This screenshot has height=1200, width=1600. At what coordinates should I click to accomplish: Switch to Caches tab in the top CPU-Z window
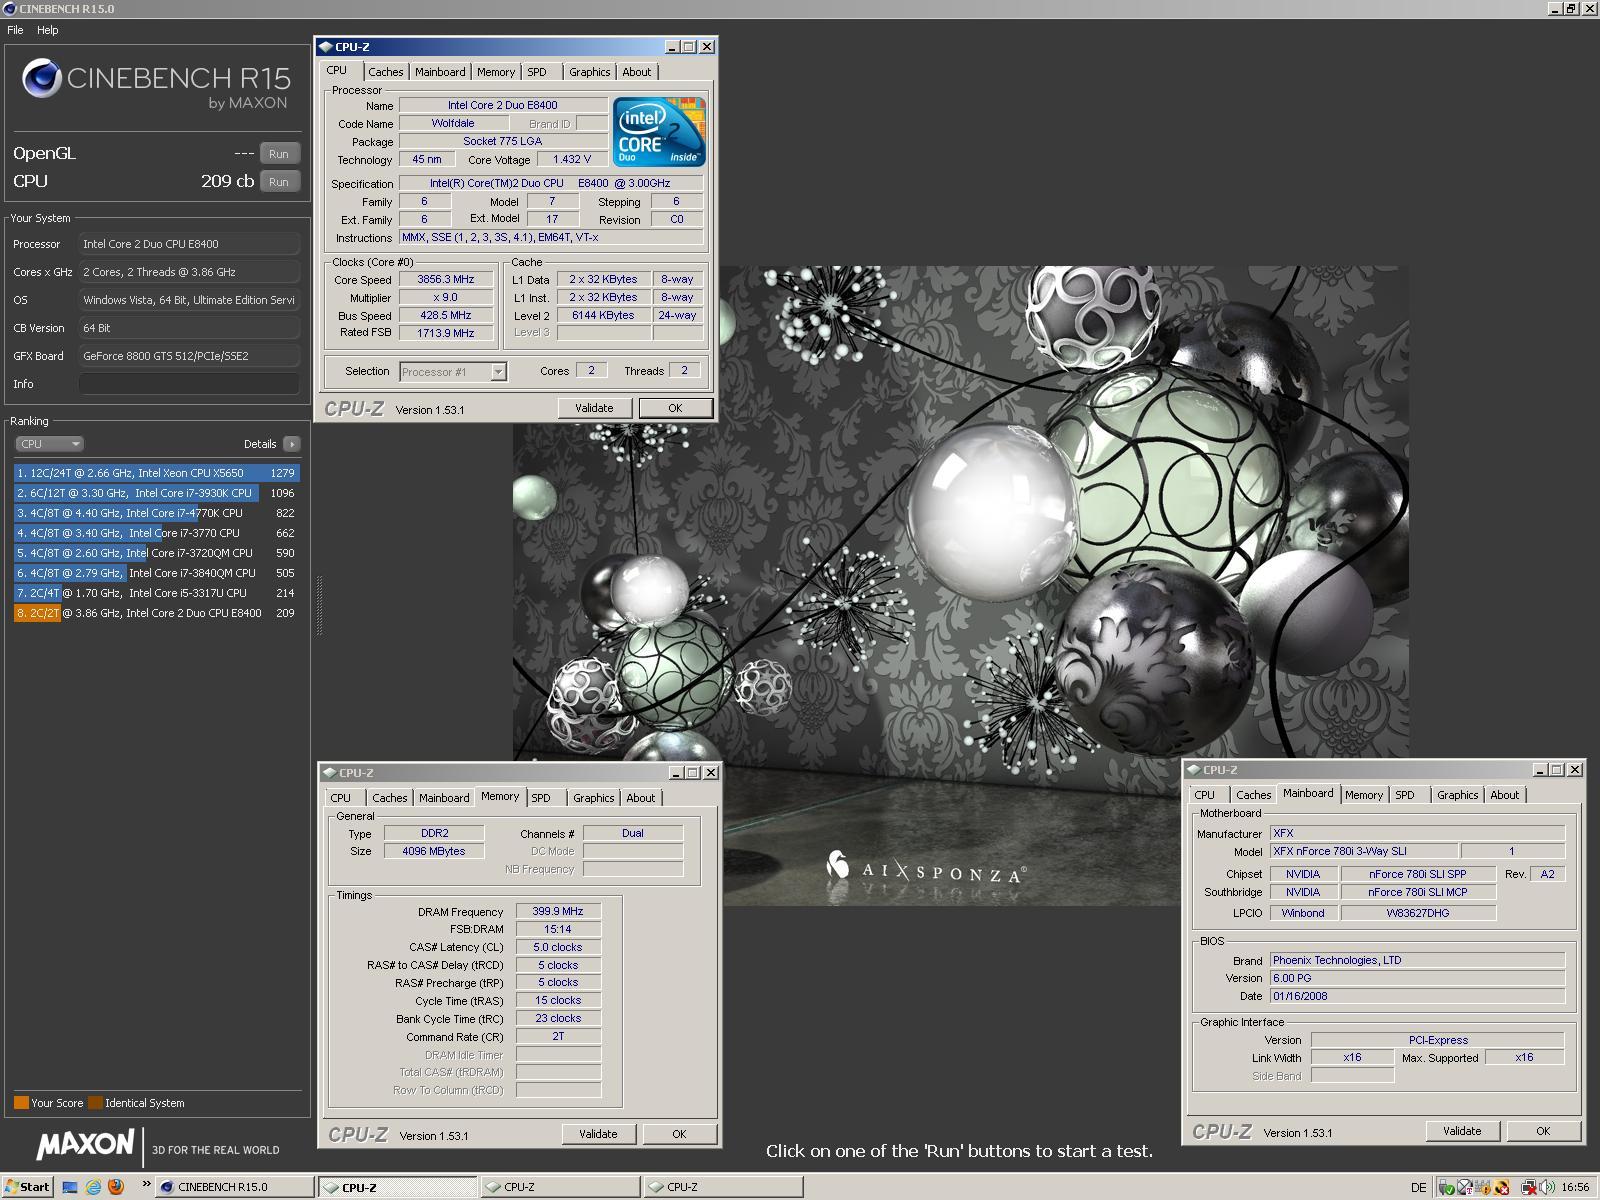point(385,72)
